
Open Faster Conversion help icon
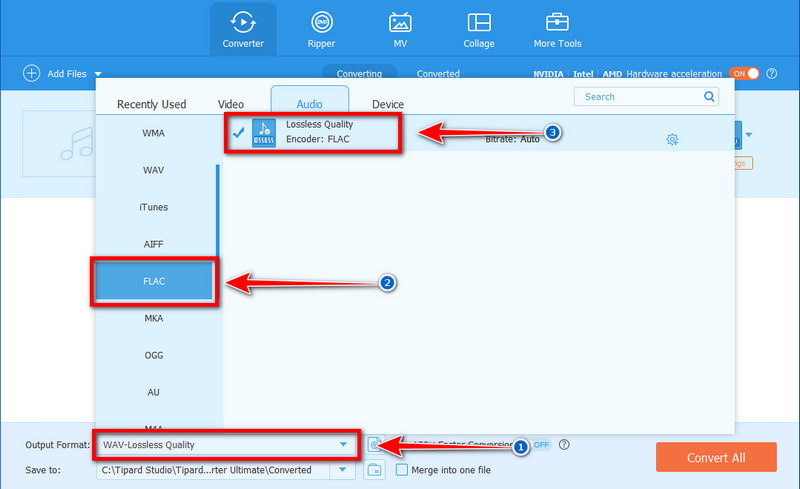pos(564,445)
